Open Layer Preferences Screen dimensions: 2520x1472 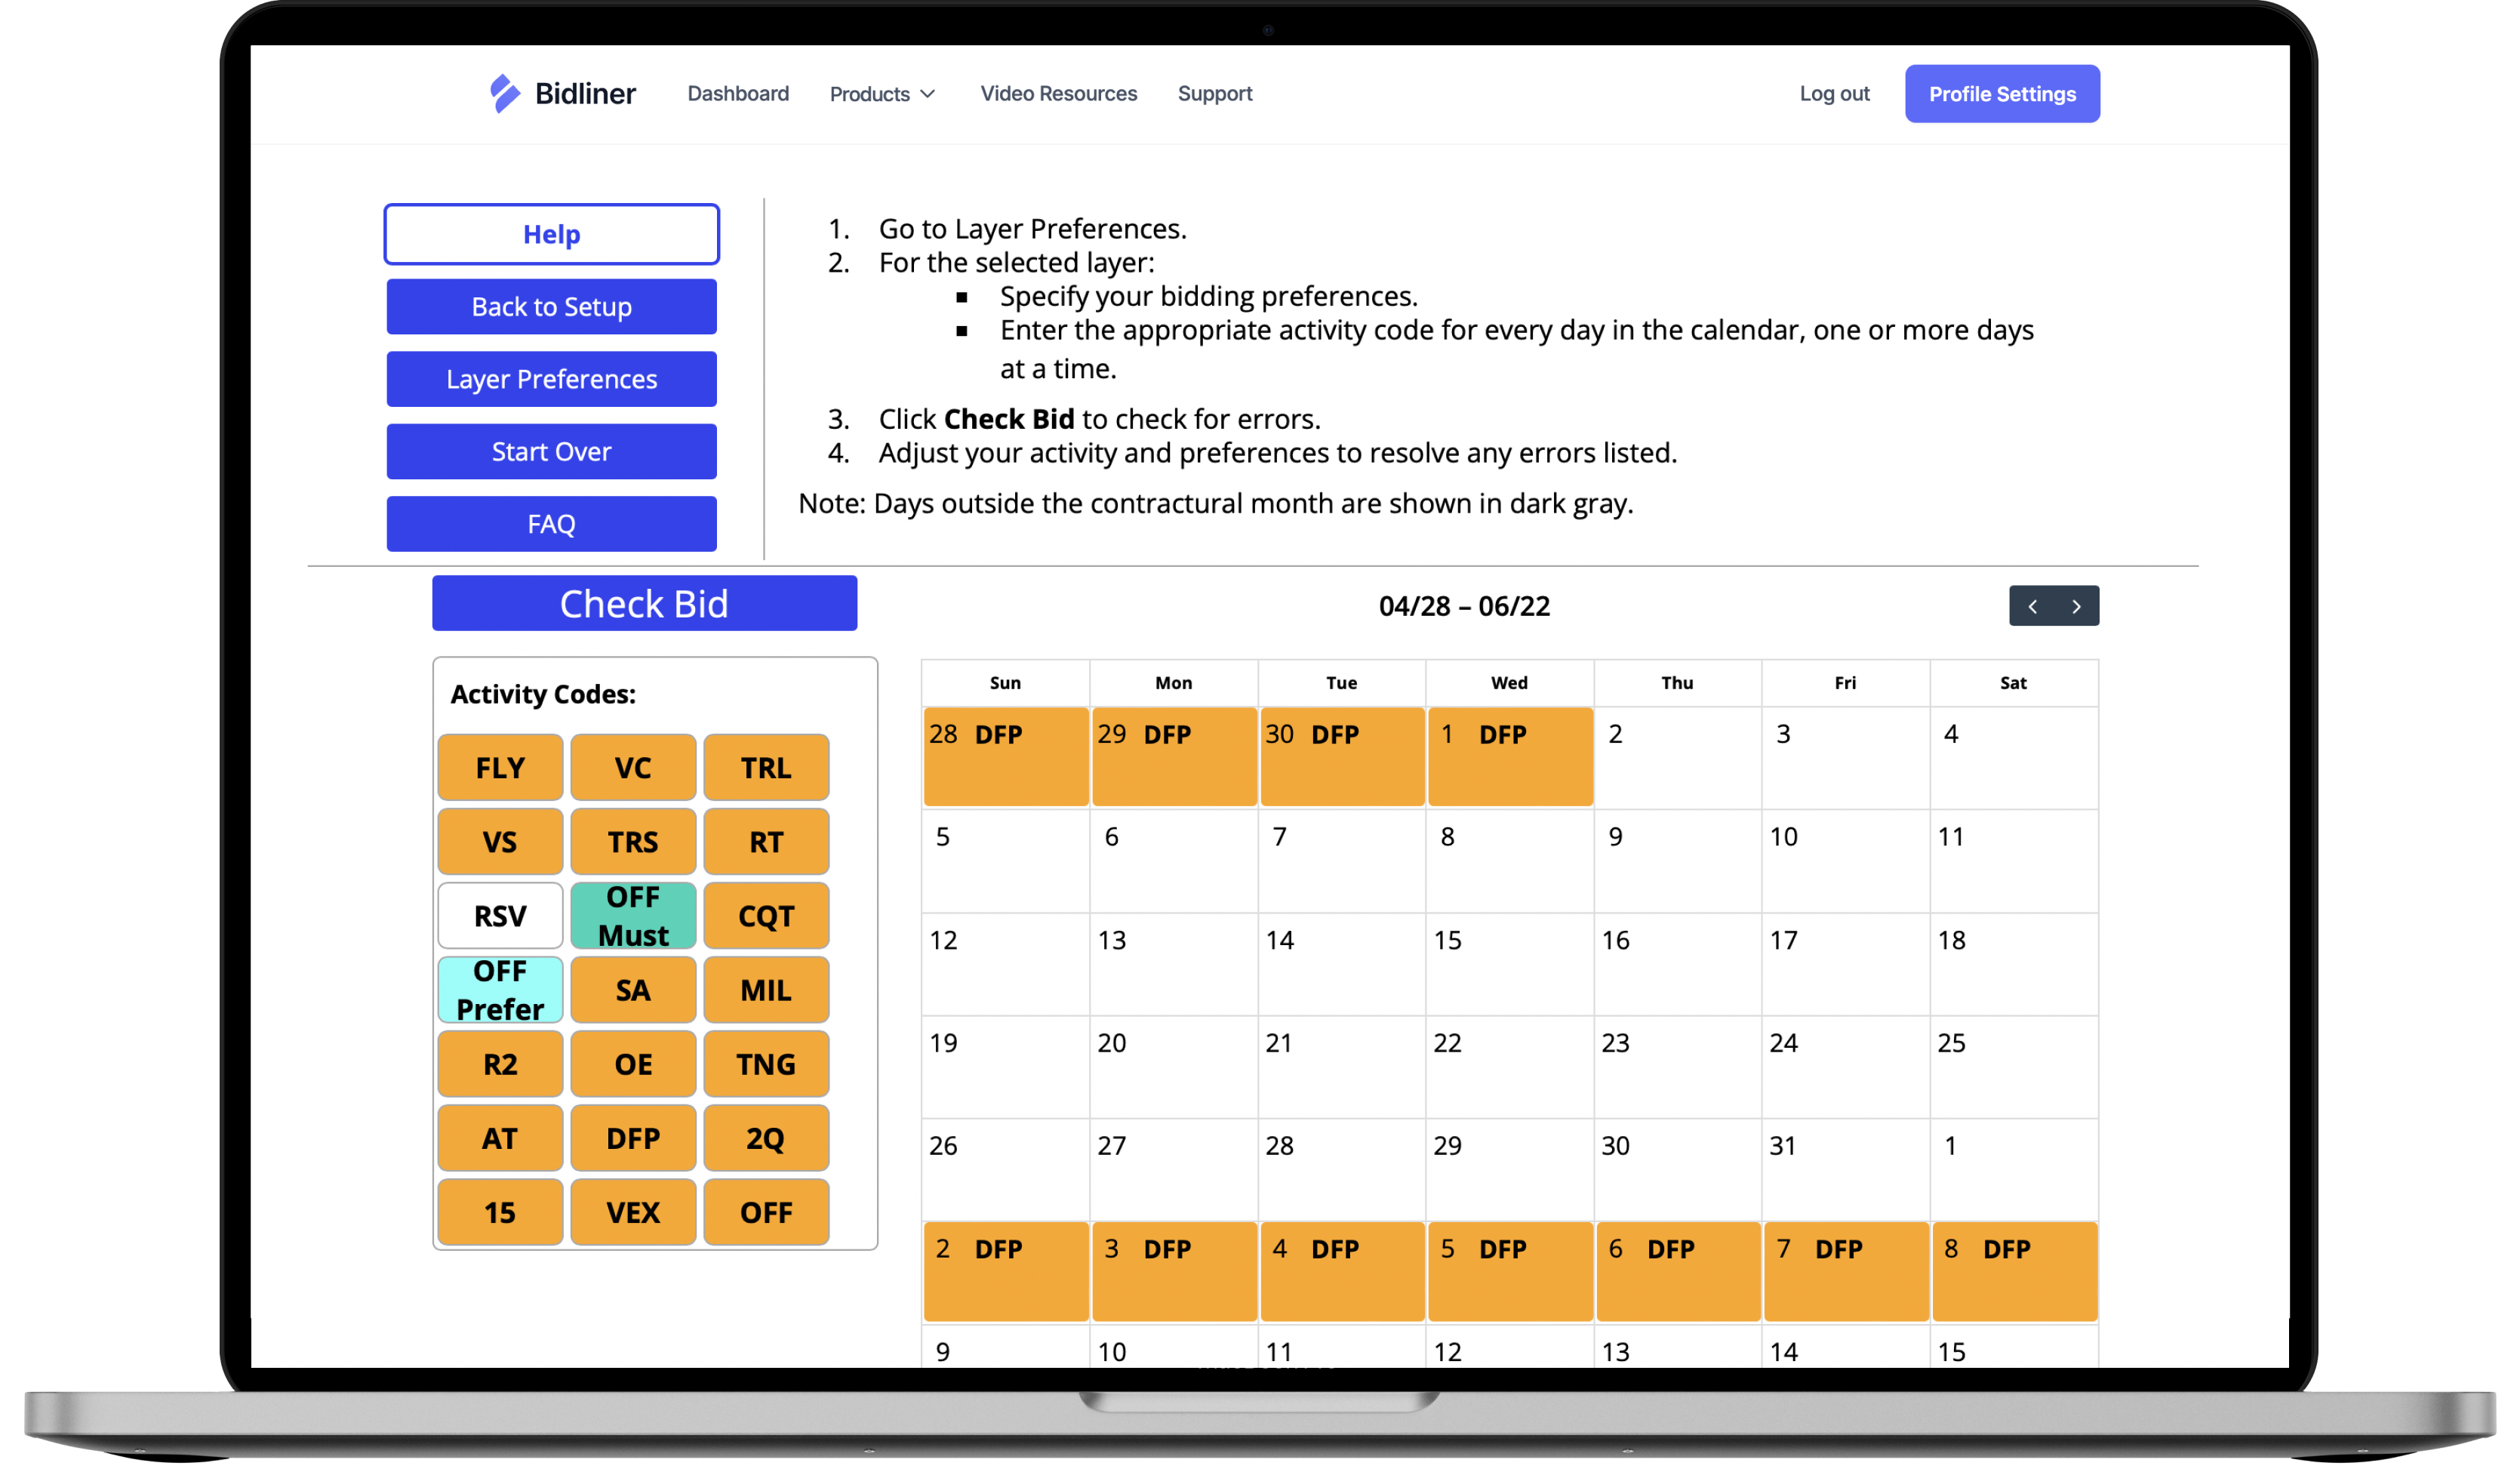tap(551, 379)
